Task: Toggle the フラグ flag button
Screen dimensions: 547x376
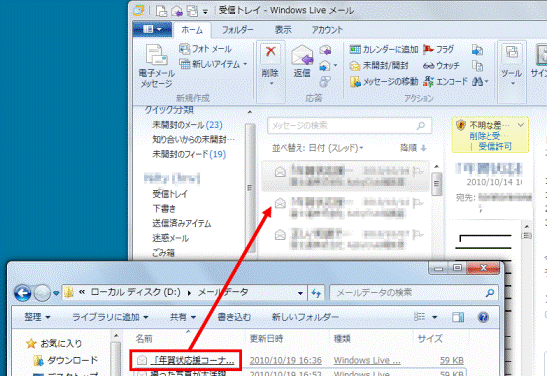Action: pos(439,50)
